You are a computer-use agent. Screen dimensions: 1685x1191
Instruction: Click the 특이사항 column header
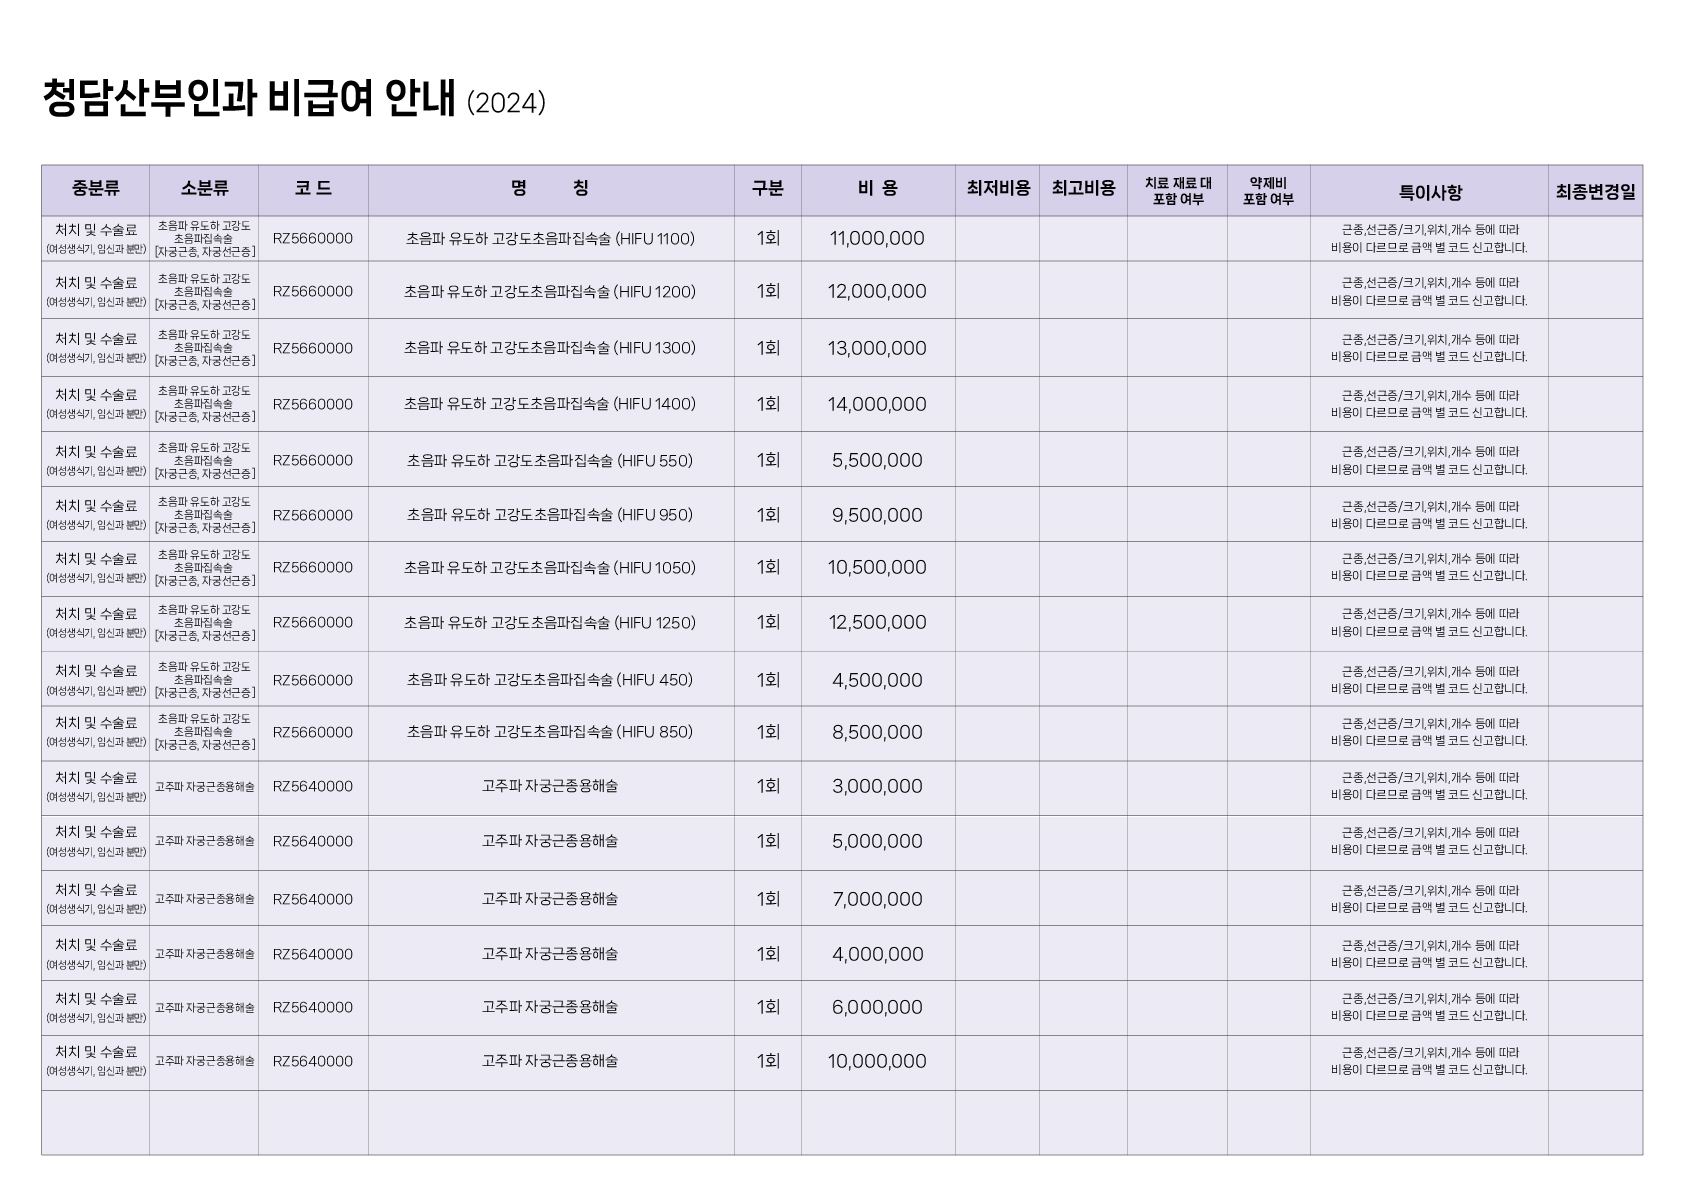pos(1430,192)
